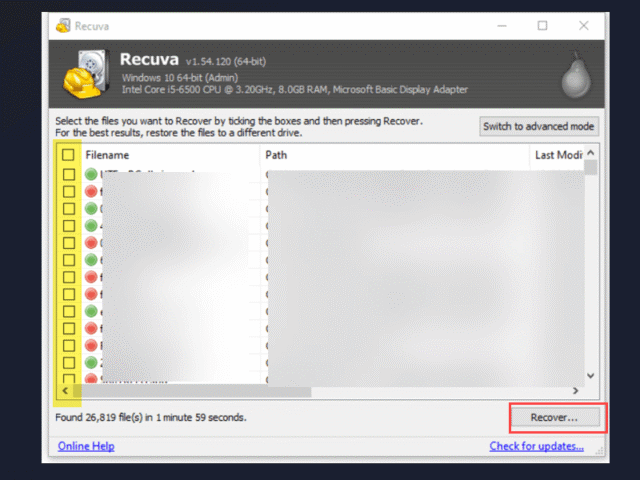640x480 pixels.
Task: Tick the checkbox of the fifth file row
Action: 69,243
